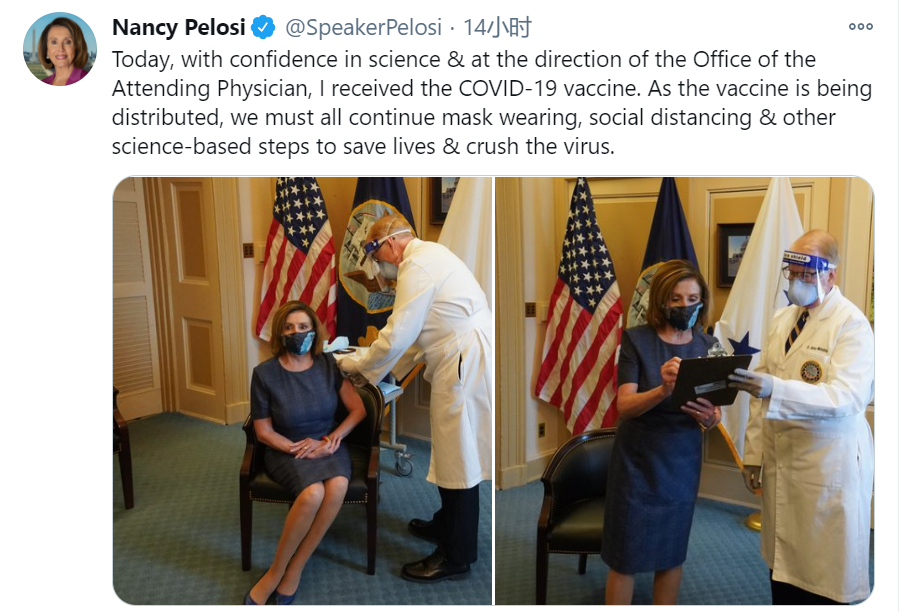Open the @SpeakerPelosi handle link
The width and height of the screenshot is (902, 612).
pos(364,28)
